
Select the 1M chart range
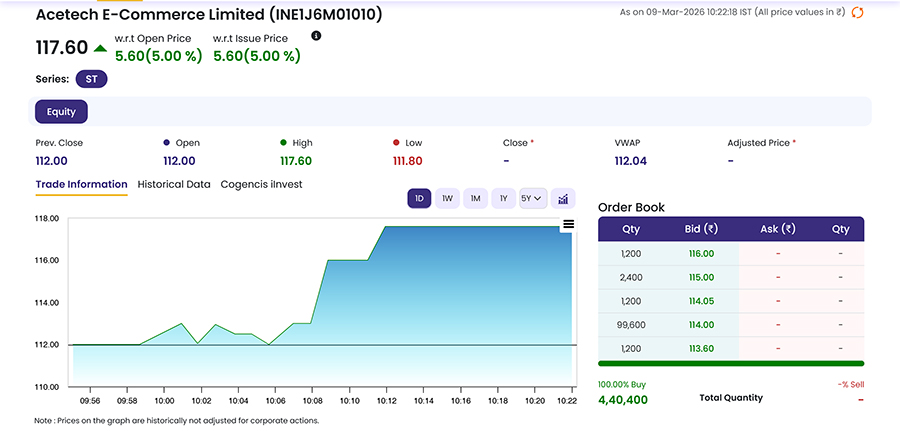coord(475,199)
